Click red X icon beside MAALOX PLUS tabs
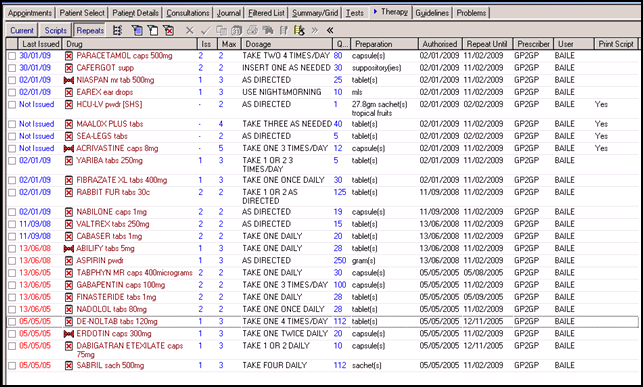Viewport: 643px width, 387px height. click(x=69, y=124)
